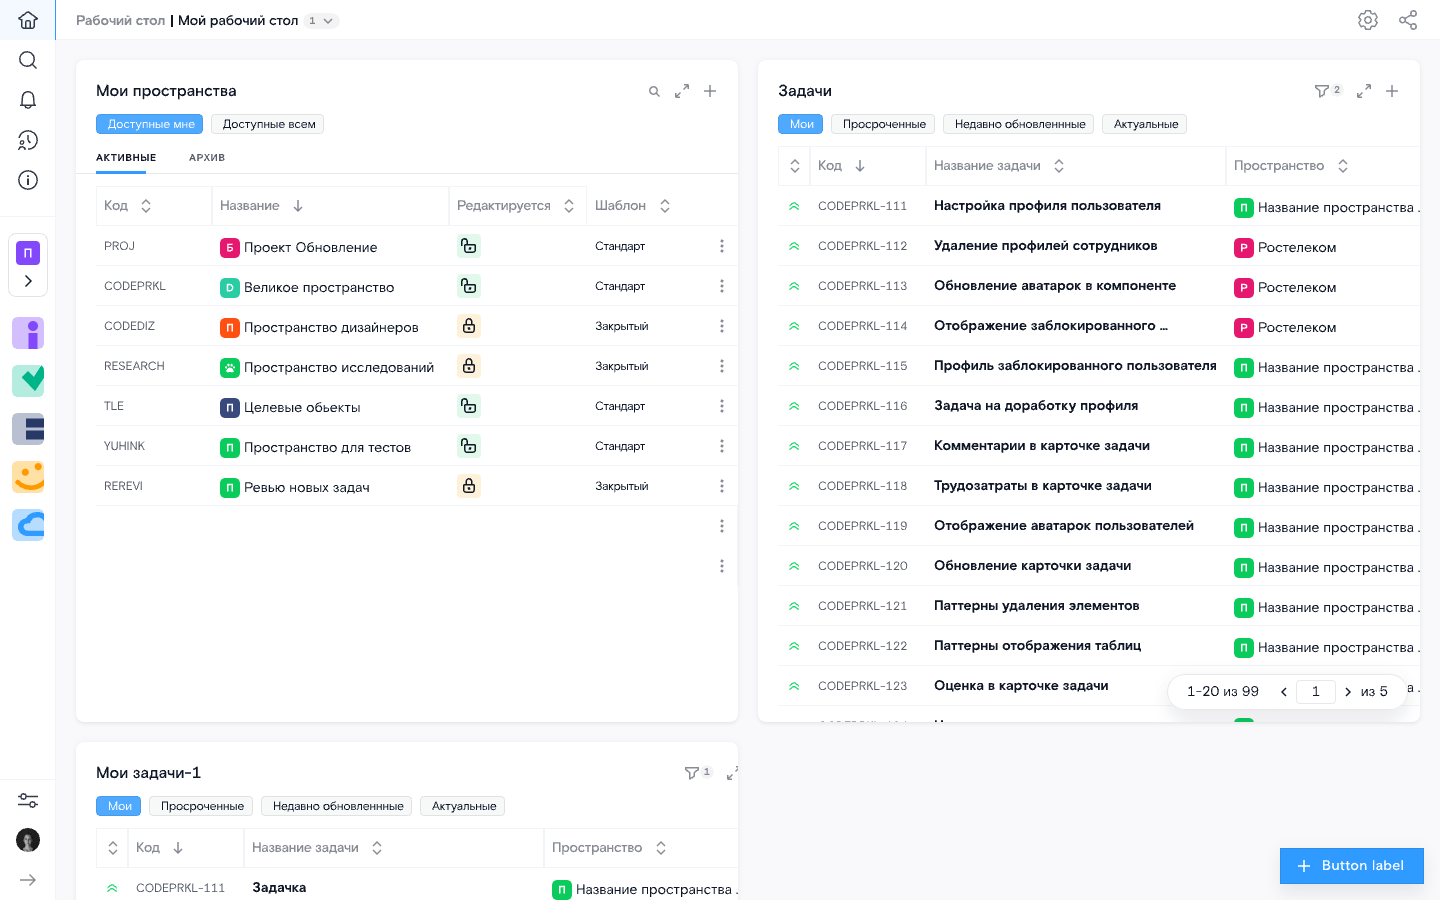Open the Мой рабочий стол dropdown
Viewport: 1440px width, 900px height.
327,21
